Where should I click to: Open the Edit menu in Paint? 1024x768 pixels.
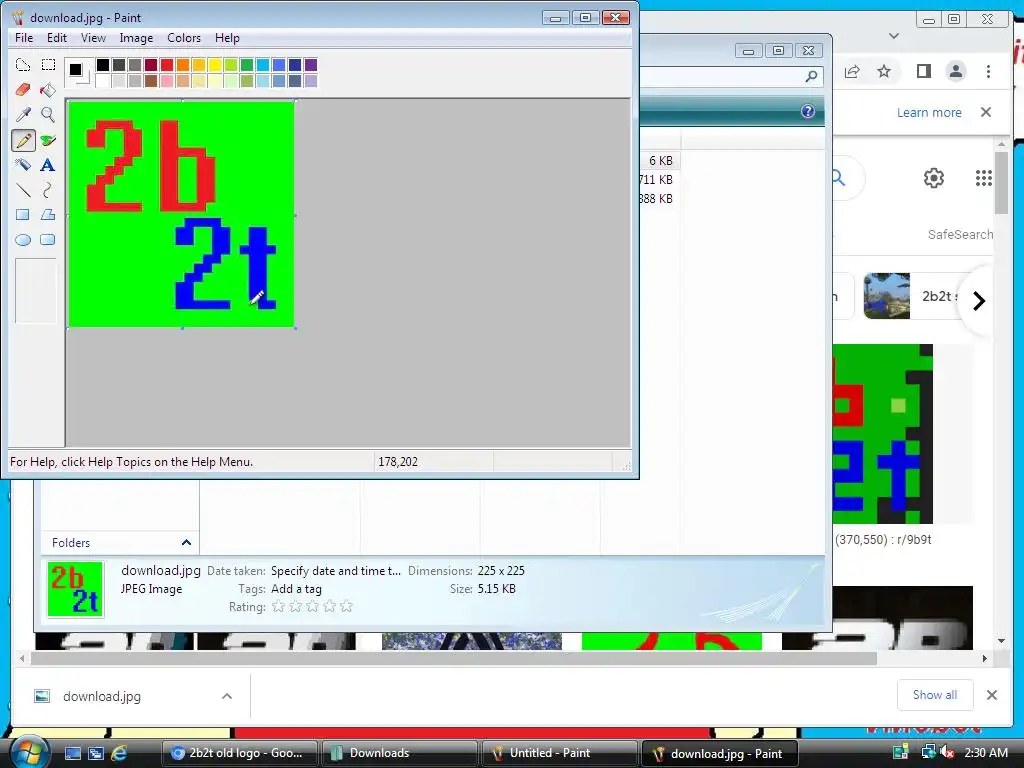tap(57, 38)
